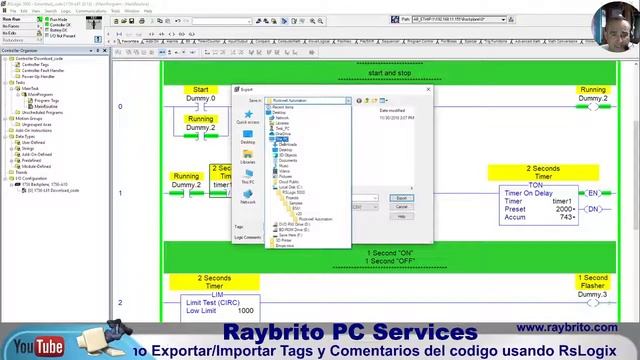Image resolution: width=640 pixels, height=360 pixels.
Task: Open the File menu
Action: 13,11
